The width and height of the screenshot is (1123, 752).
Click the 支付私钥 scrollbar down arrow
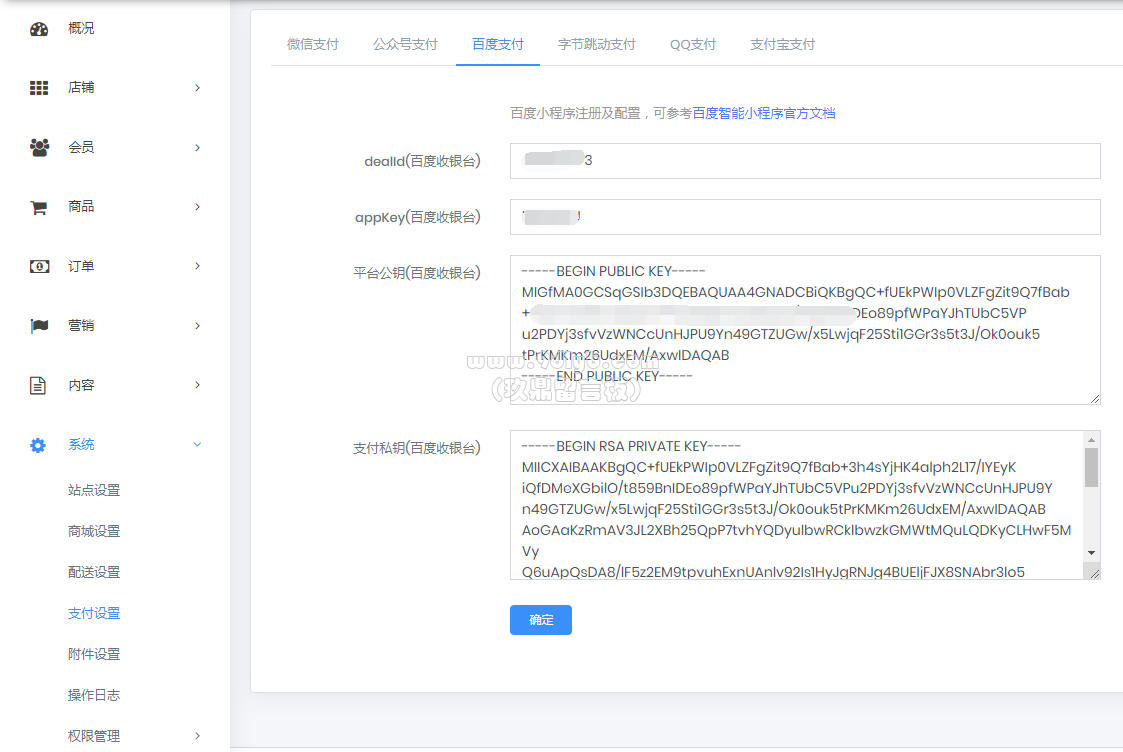(x=1091, y=553)
